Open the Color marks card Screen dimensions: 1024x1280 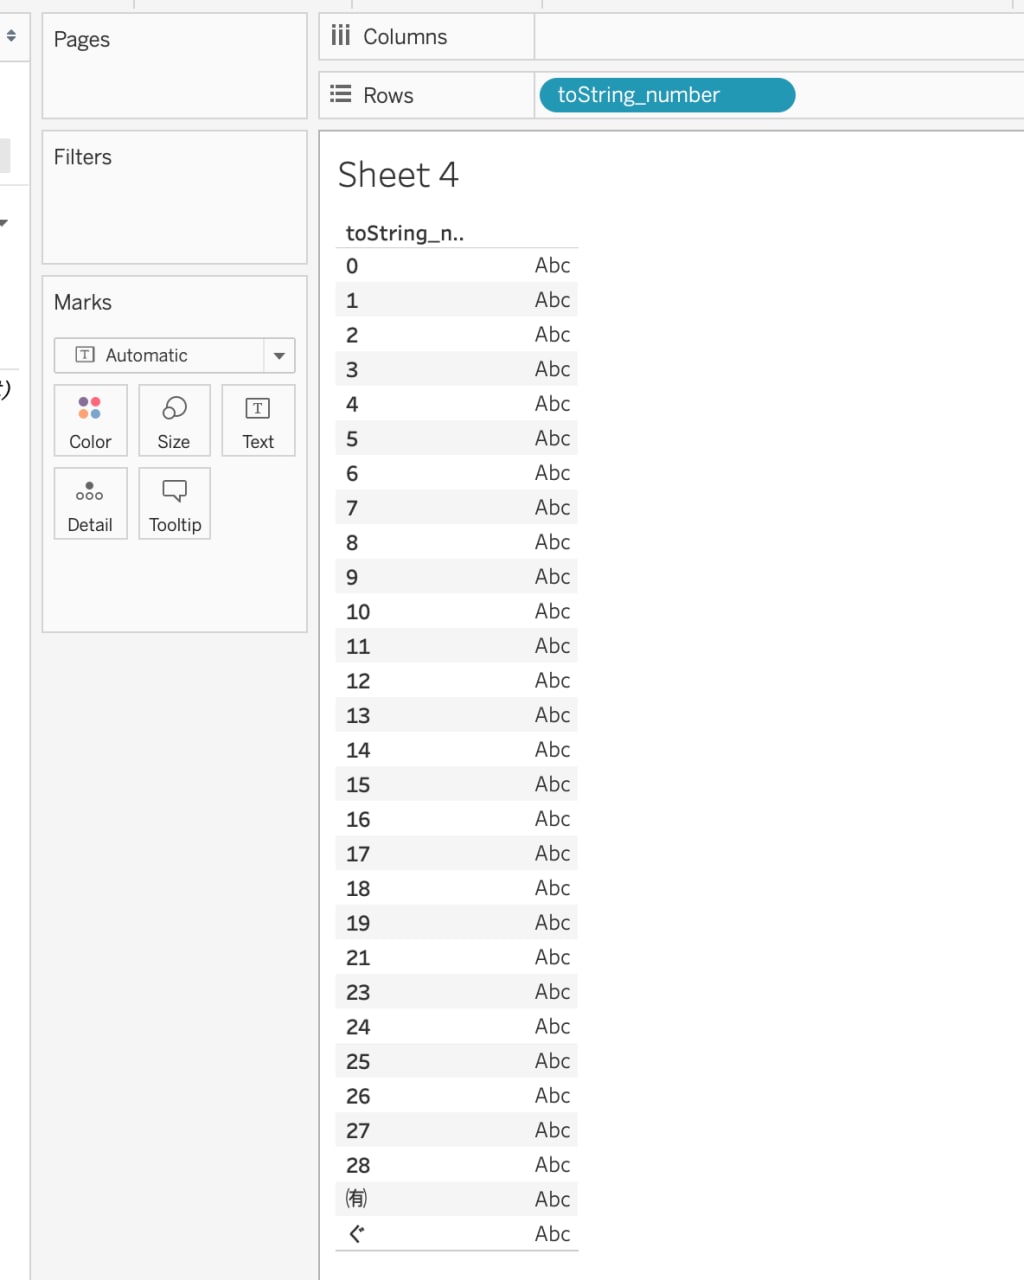point(90,421)
